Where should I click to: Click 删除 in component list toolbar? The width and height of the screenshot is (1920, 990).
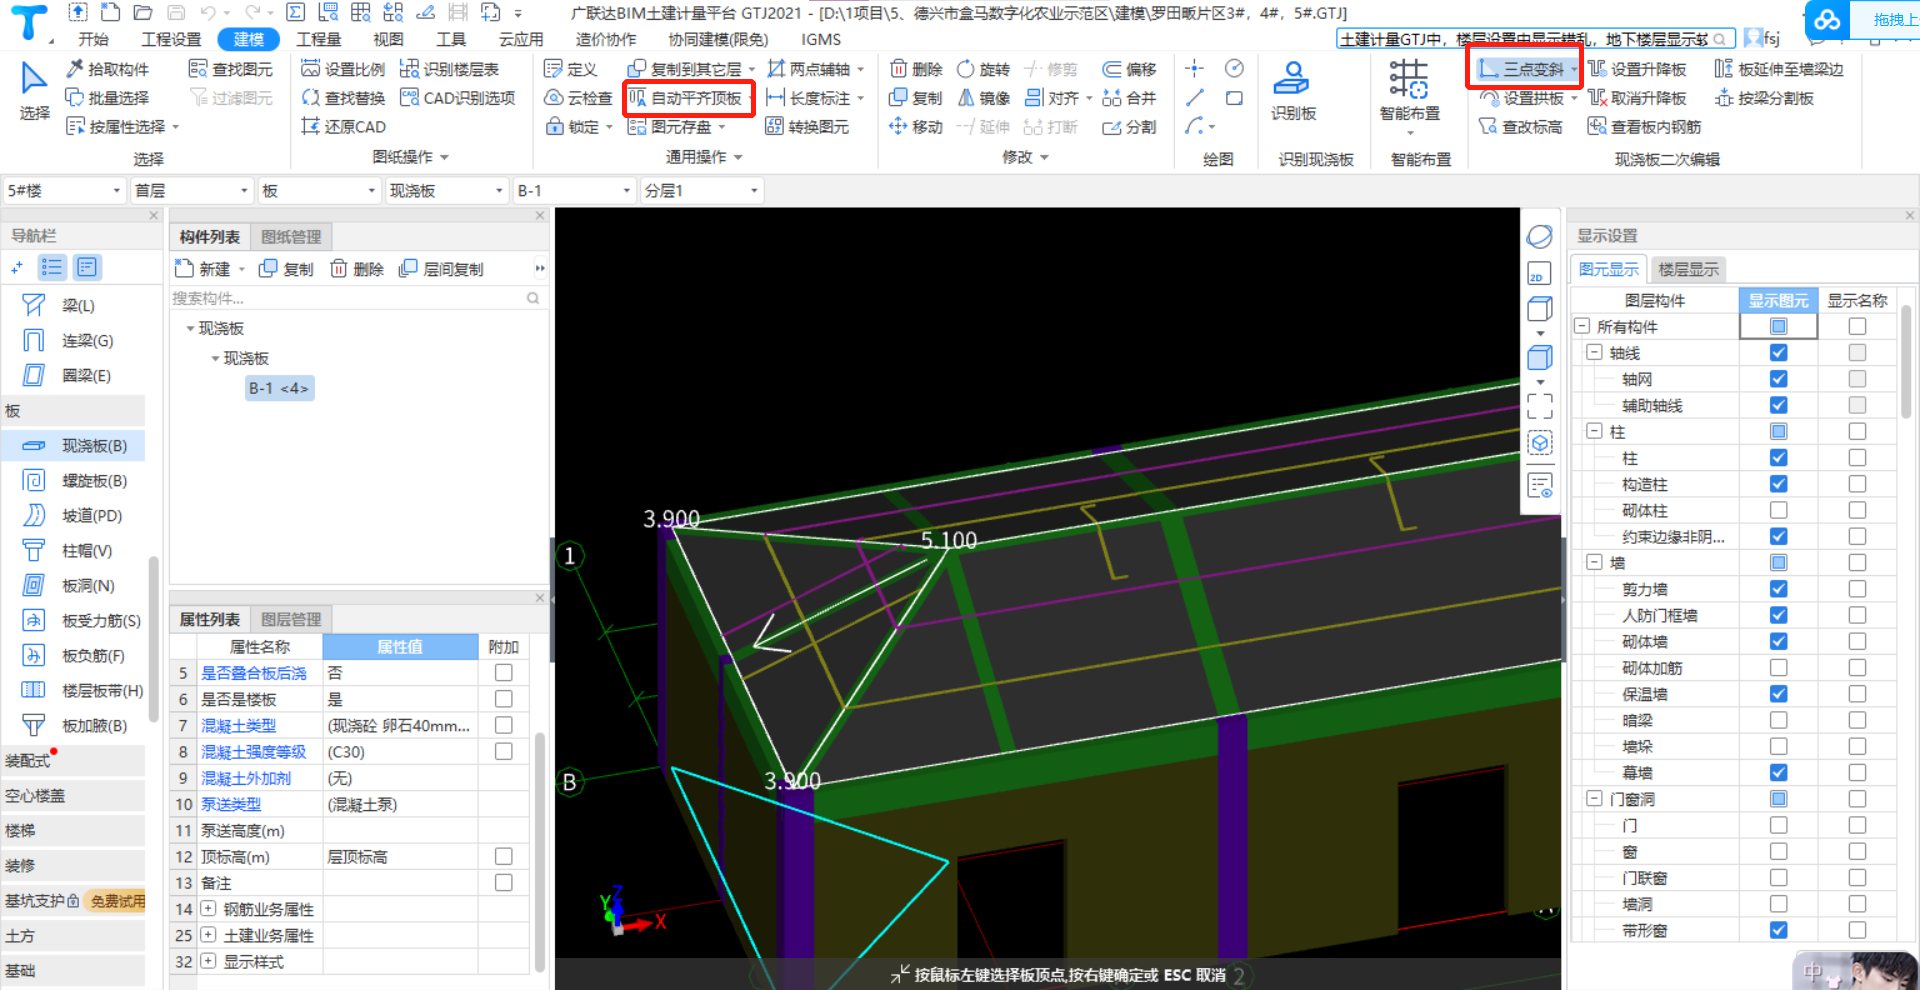[x=357, y=269]
